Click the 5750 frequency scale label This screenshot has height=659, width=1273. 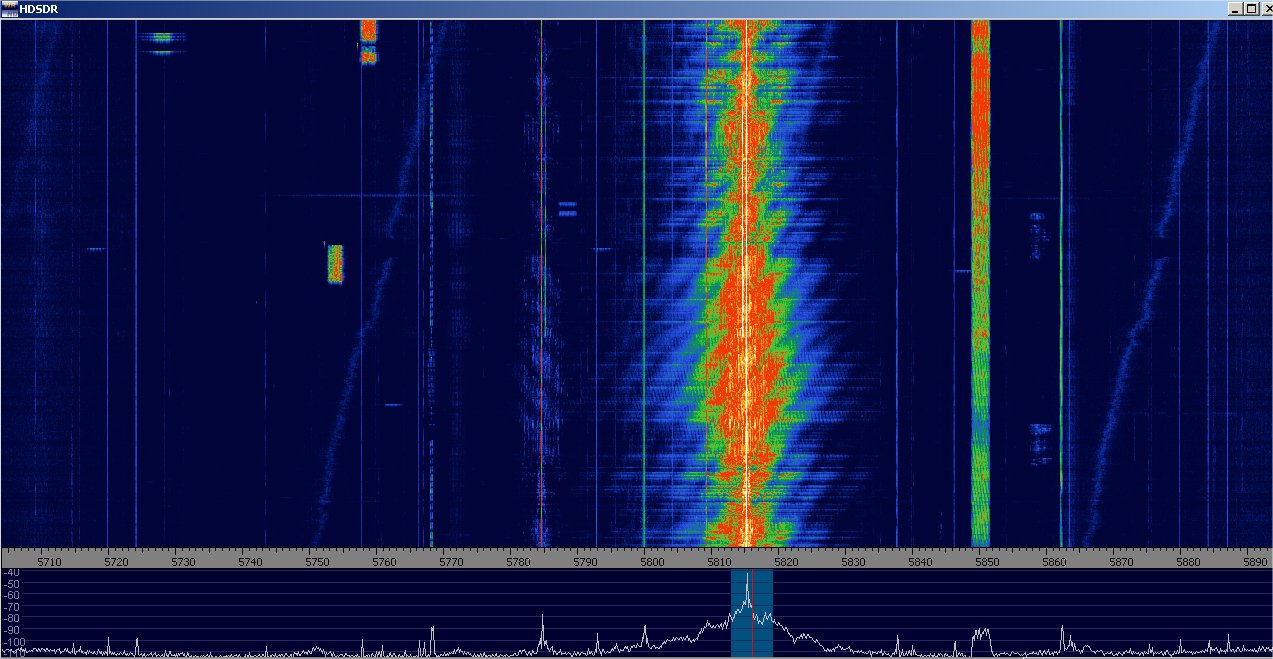pos(317,562)
